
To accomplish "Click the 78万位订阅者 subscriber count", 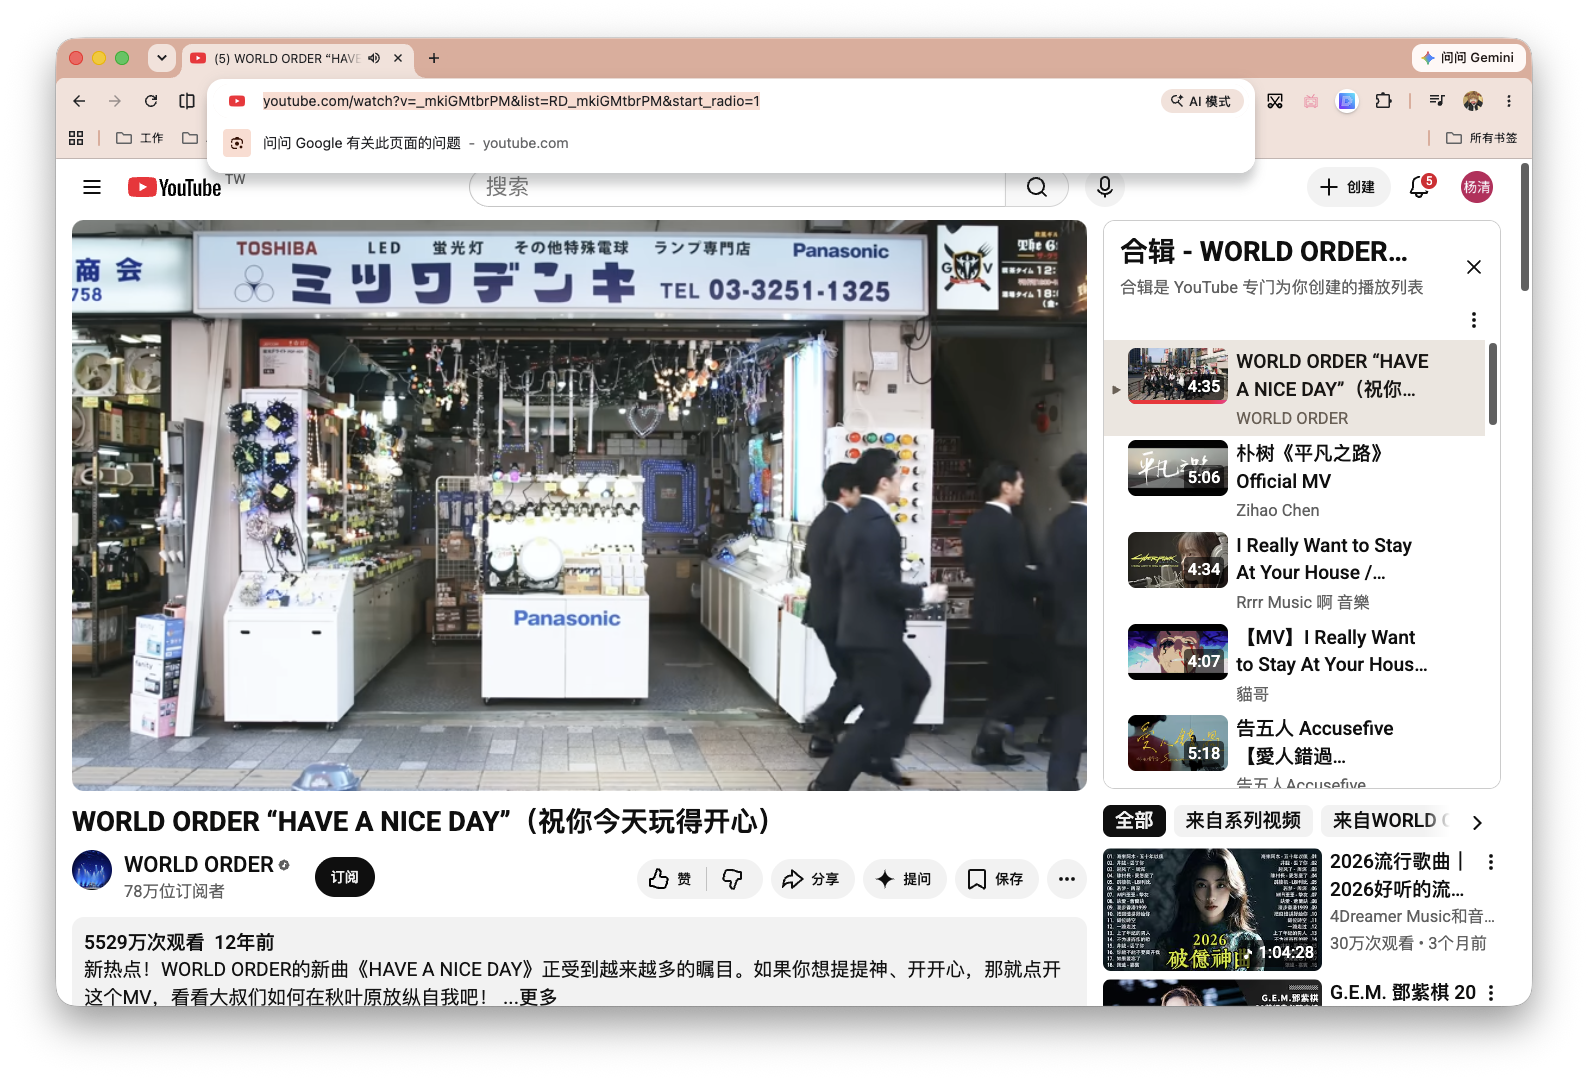I will pyautogui.click(x=174, y=891).
